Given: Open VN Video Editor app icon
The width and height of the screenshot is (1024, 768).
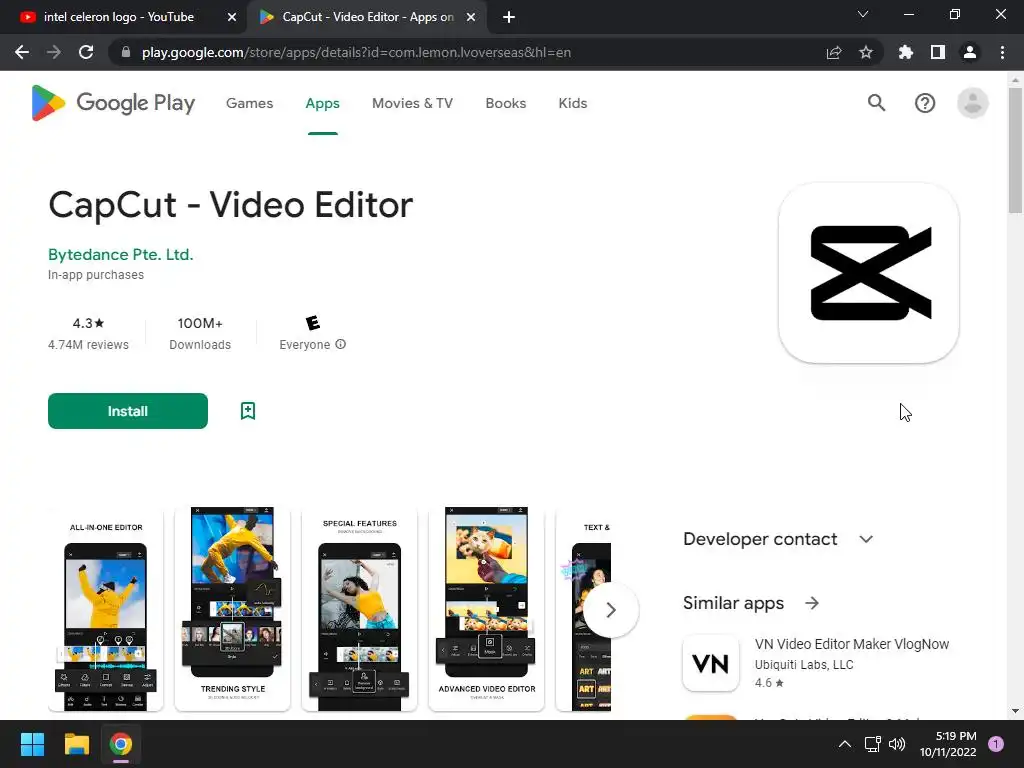Looking at the screenshot, I should pos(711,663).
